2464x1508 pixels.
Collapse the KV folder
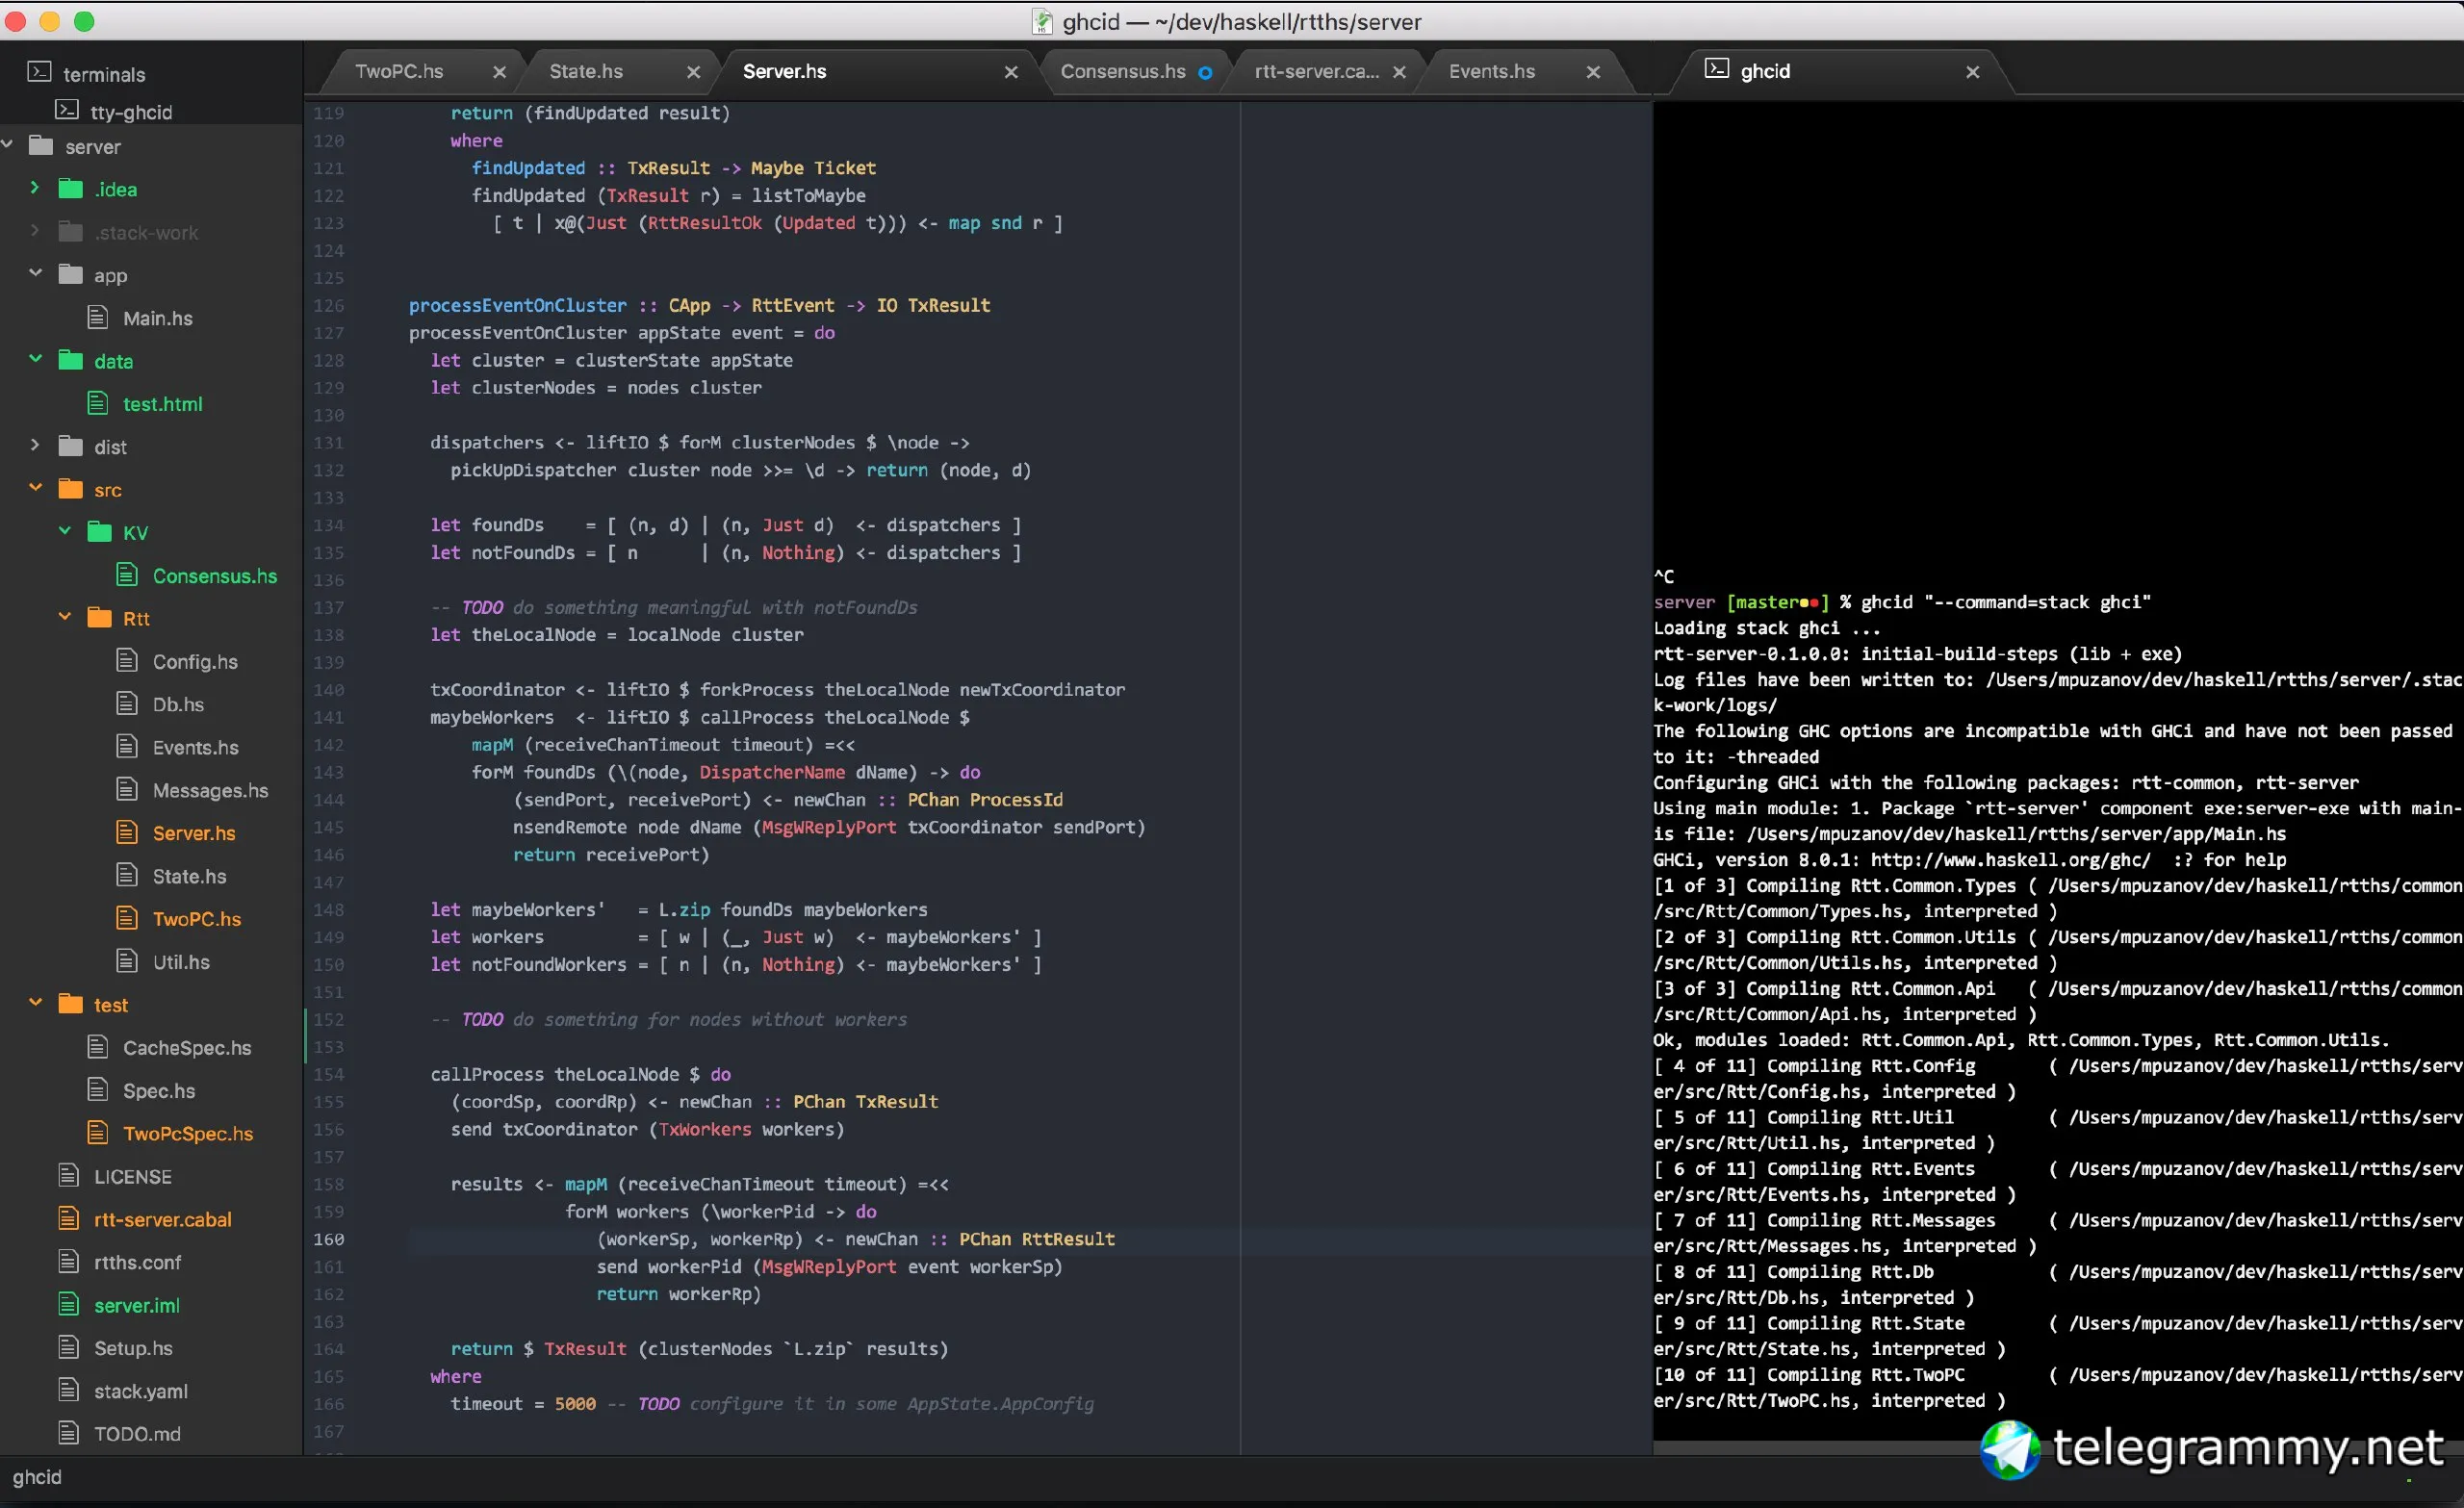coord(64,531)
